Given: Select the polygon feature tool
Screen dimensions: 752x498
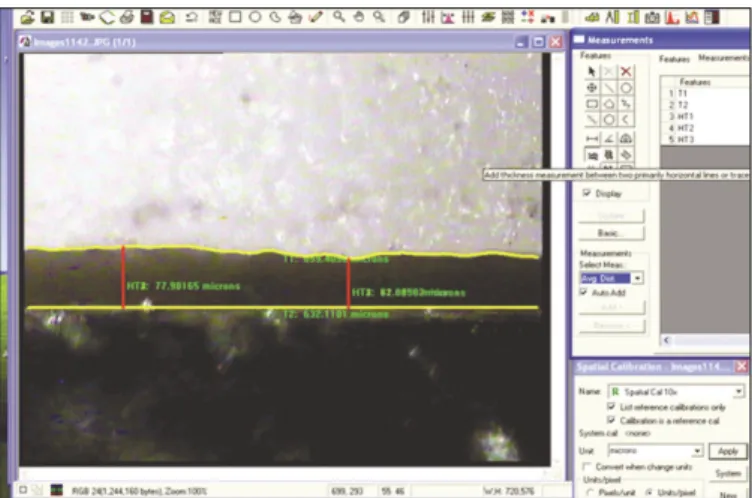Looking at the screenshot, I should point(609,104).
